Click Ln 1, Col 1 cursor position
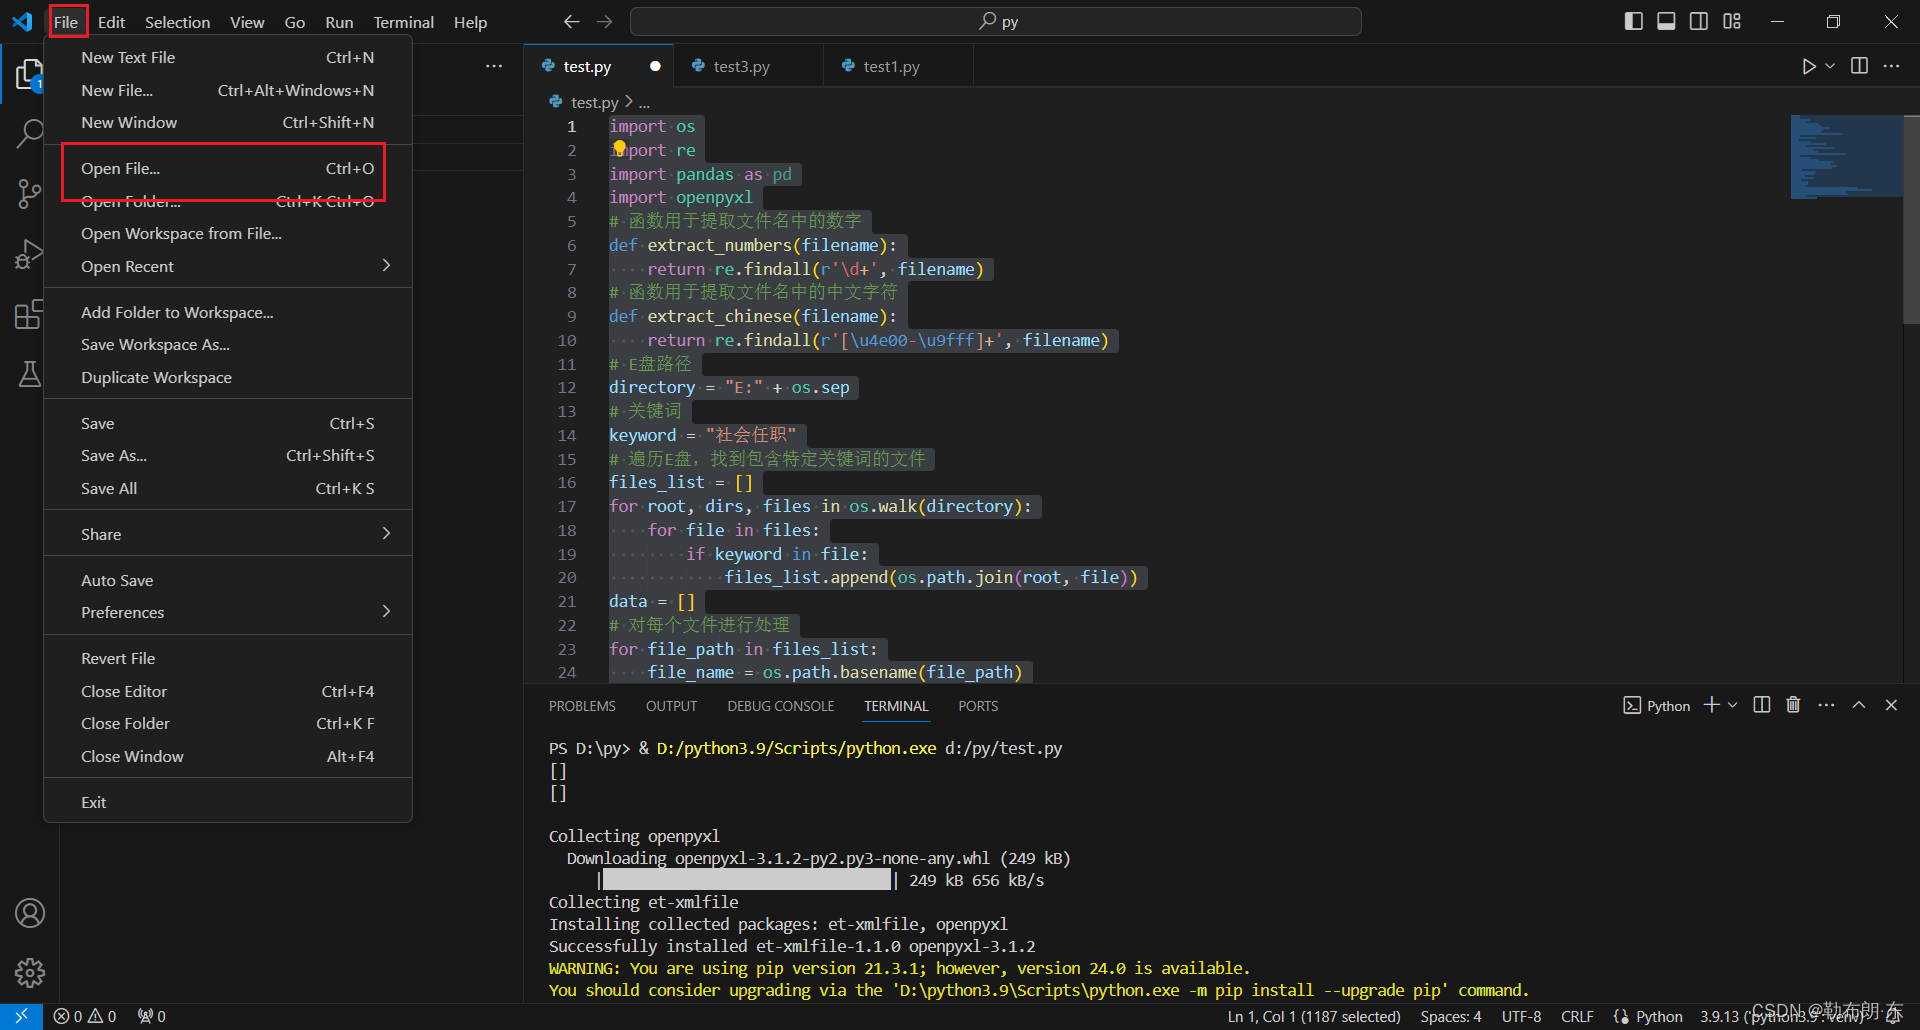Screen dimensions: 1920x1030 (x=1313, y=1016)
